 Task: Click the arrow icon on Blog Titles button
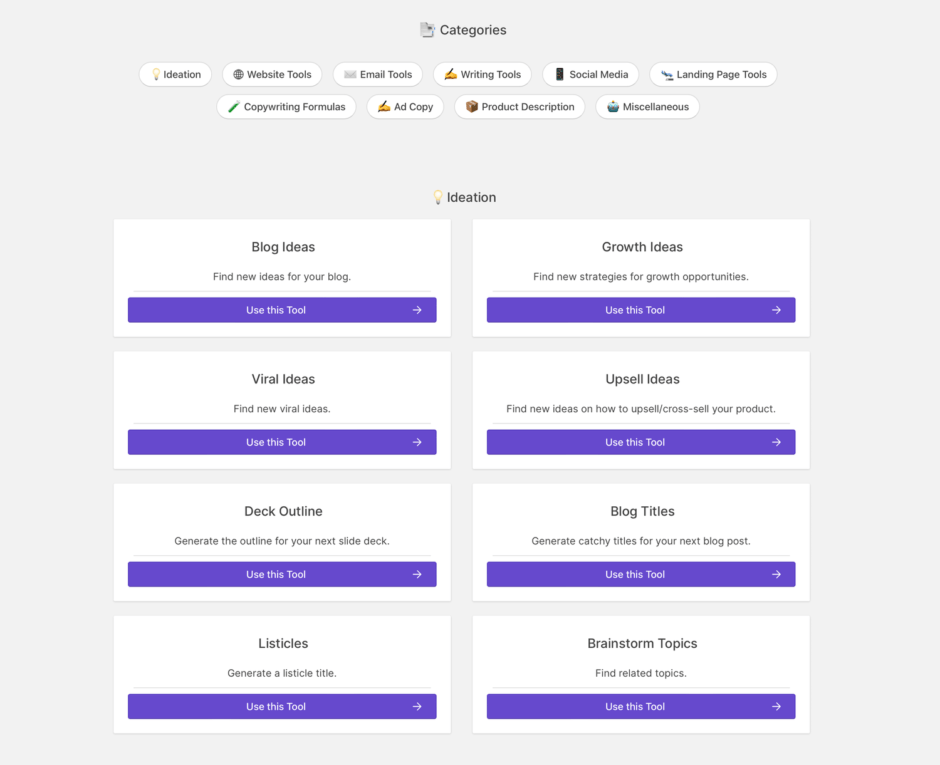776,574
